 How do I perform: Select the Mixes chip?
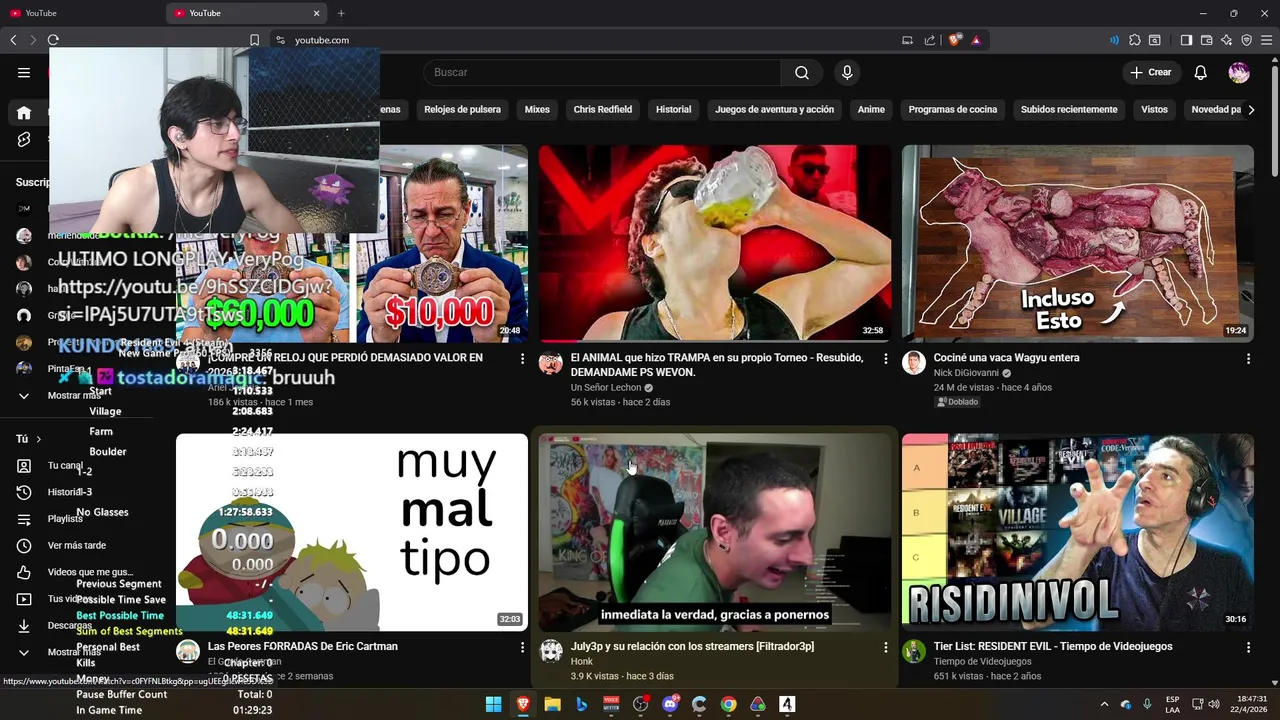coord(537,110)
